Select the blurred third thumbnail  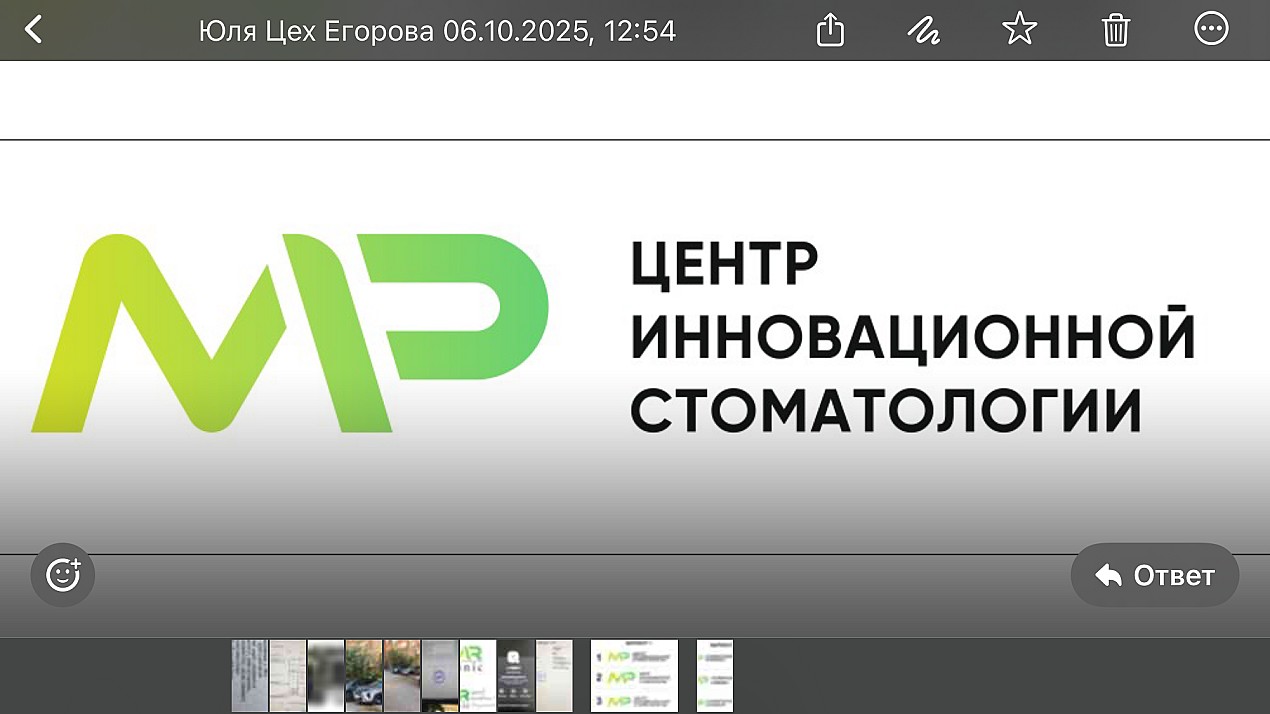325,676
